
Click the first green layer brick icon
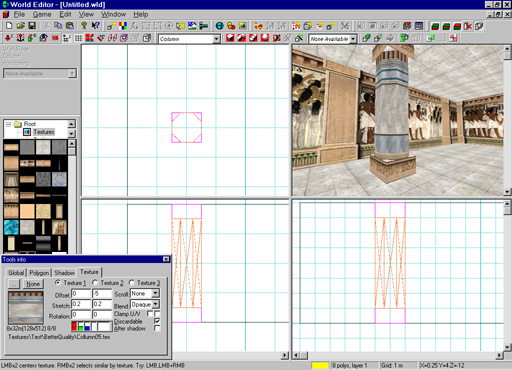tap(435, 26)
